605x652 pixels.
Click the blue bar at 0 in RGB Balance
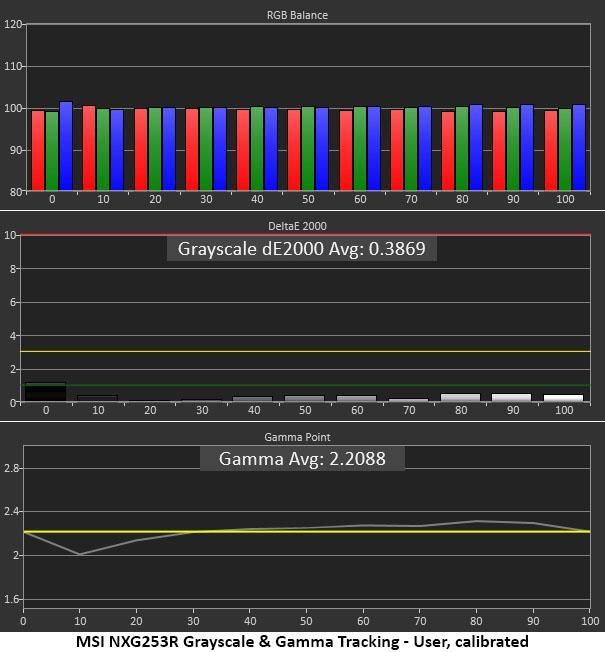point(66,146)
